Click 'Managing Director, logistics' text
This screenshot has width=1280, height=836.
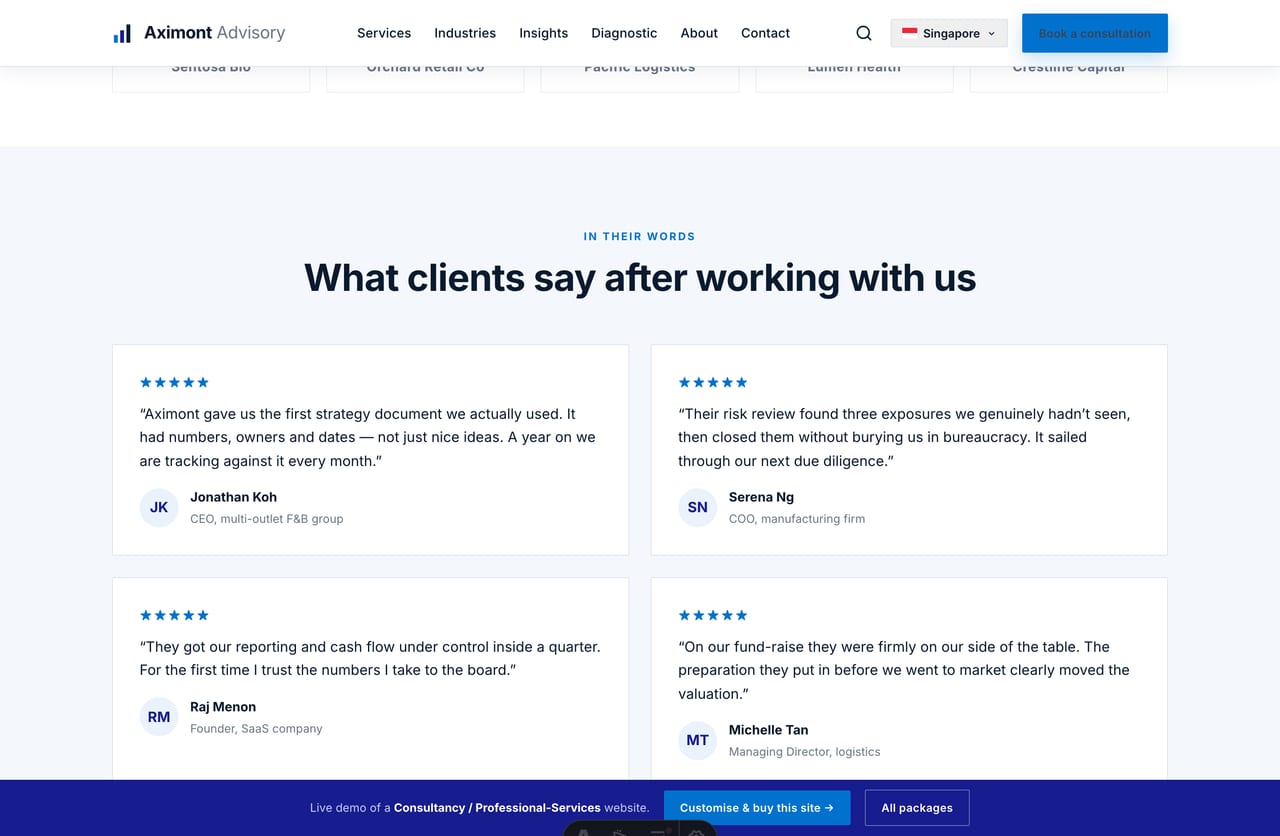pyautogui.click(x=805, y=752)
